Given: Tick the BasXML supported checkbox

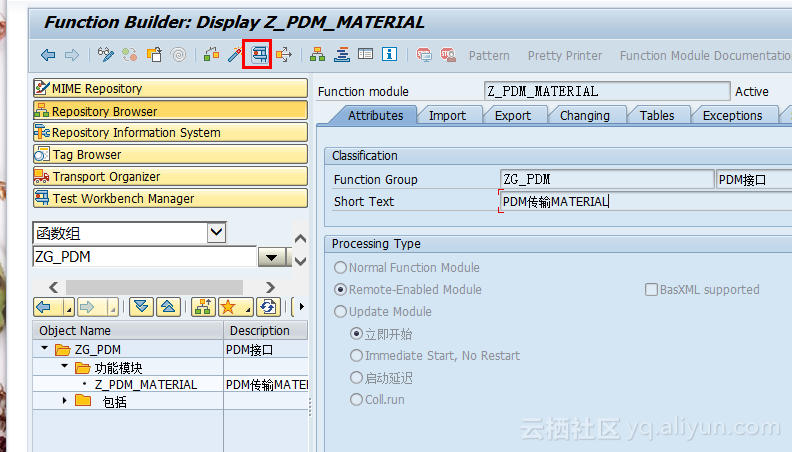Looking at the screenshot, I should pyautogui.click(x=652, y=289).
